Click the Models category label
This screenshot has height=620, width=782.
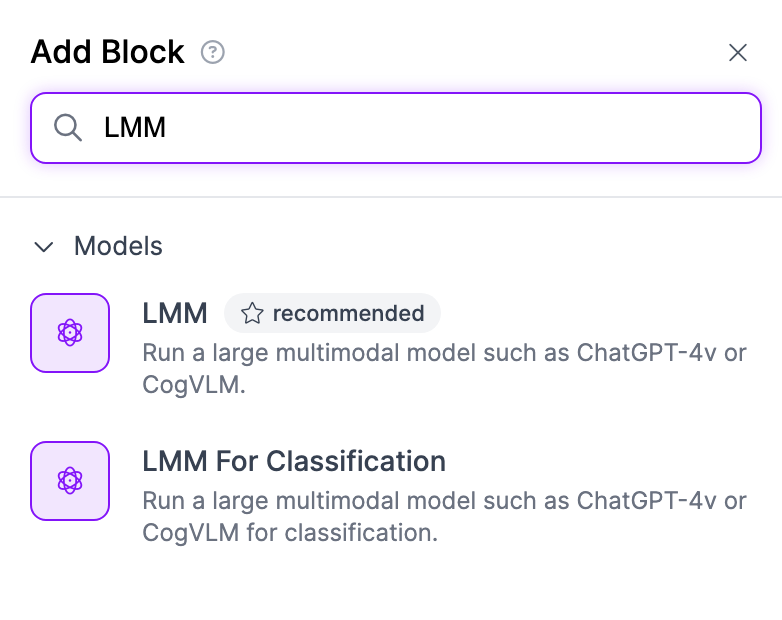(x=118, y=246)
